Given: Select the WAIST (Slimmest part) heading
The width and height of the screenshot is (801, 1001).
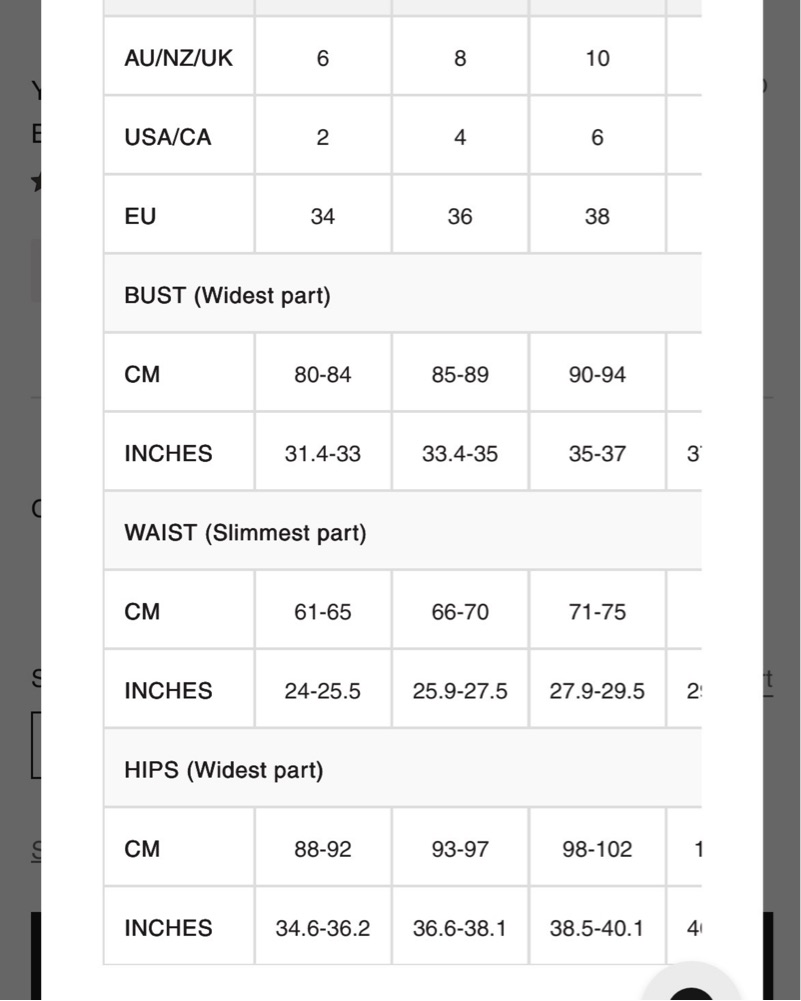Looking at the screenshot, I should pyautogui.click(x=245, y=533).
